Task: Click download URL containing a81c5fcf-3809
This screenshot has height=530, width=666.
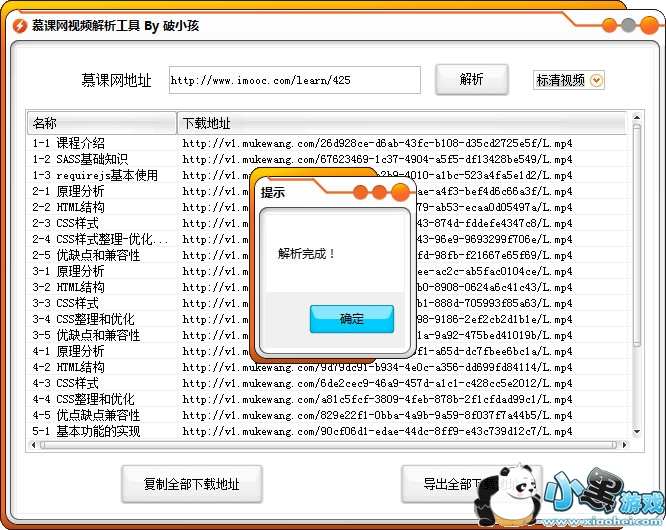Action: [377, 399]
